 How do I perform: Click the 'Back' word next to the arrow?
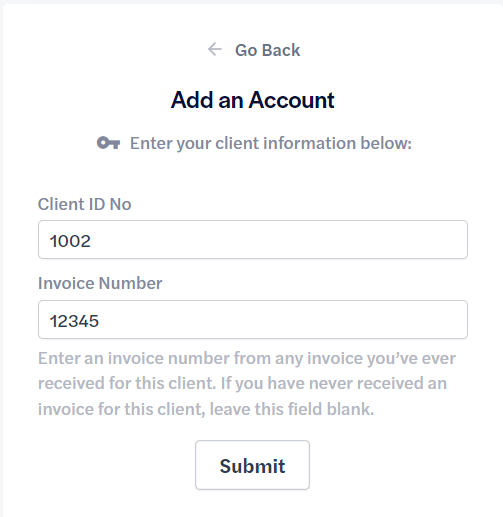tap(281, 50)
